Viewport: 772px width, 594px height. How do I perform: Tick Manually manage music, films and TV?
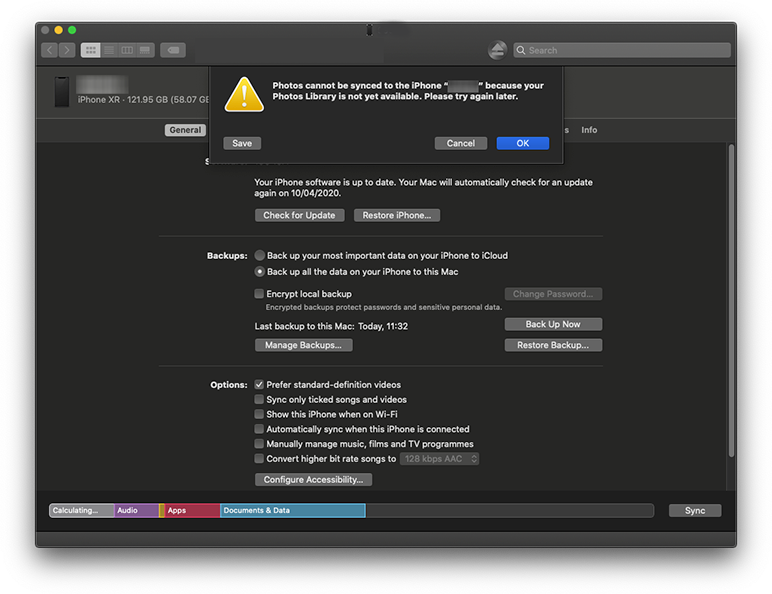coord(259,443)
